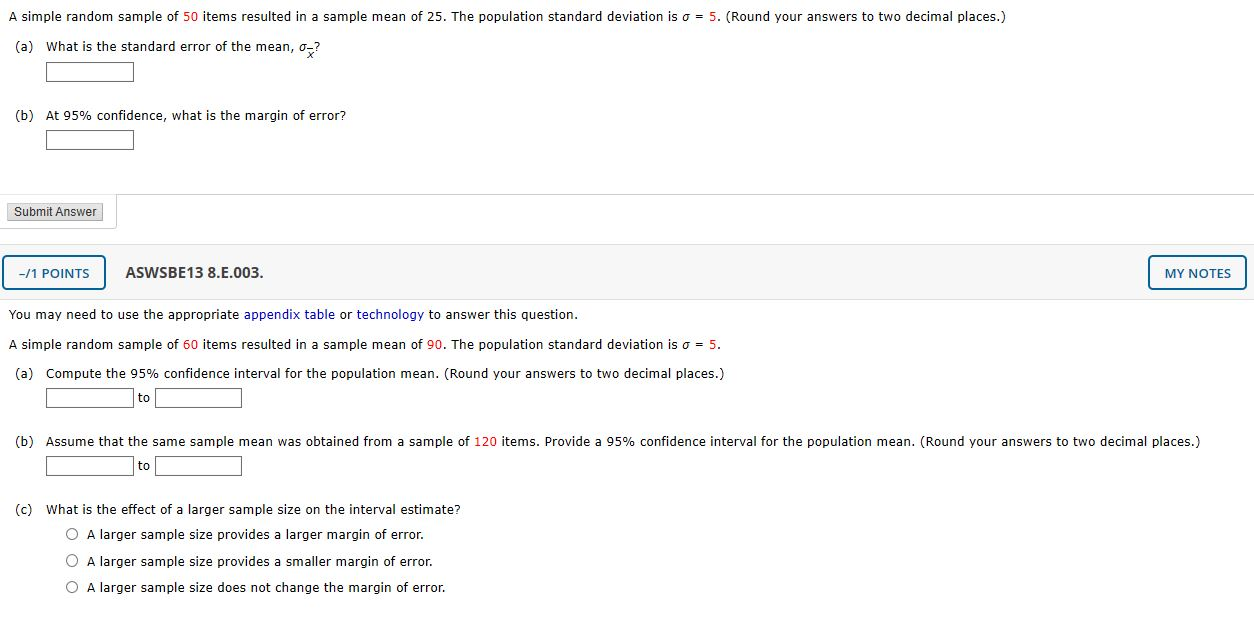Click lower bound box for part (a) confidence interval
Image resolution: width=1254 pixels, height=635 pixels.
tap(89, 397)
